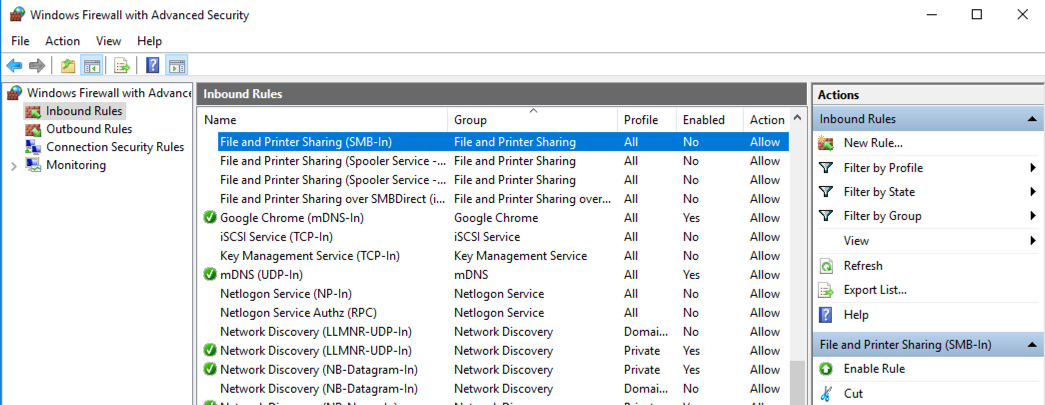This screenshot has height=405, width=1045.
Task: Click the Back arrow toolbar icon
Action: click(x=14, y=66)
